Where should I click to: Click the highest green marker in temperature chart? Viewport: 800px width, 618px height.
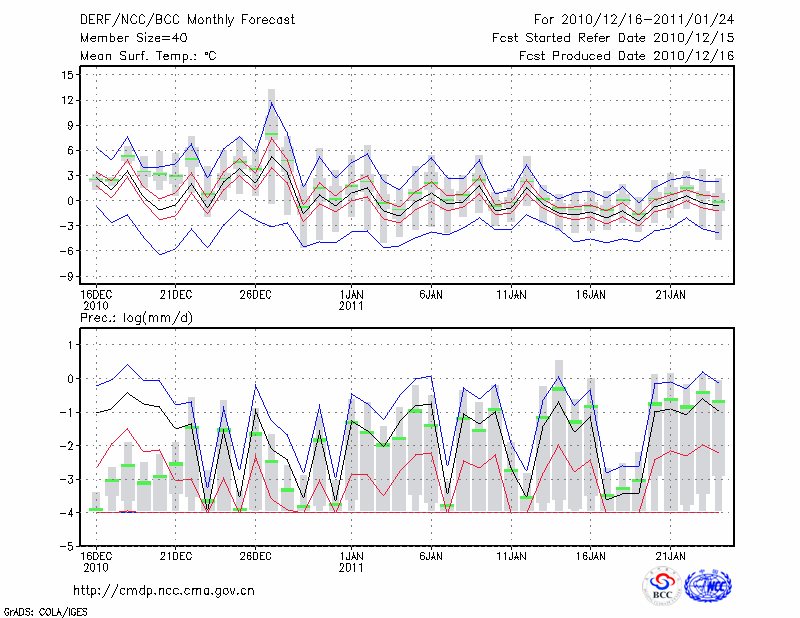point(271,134)
